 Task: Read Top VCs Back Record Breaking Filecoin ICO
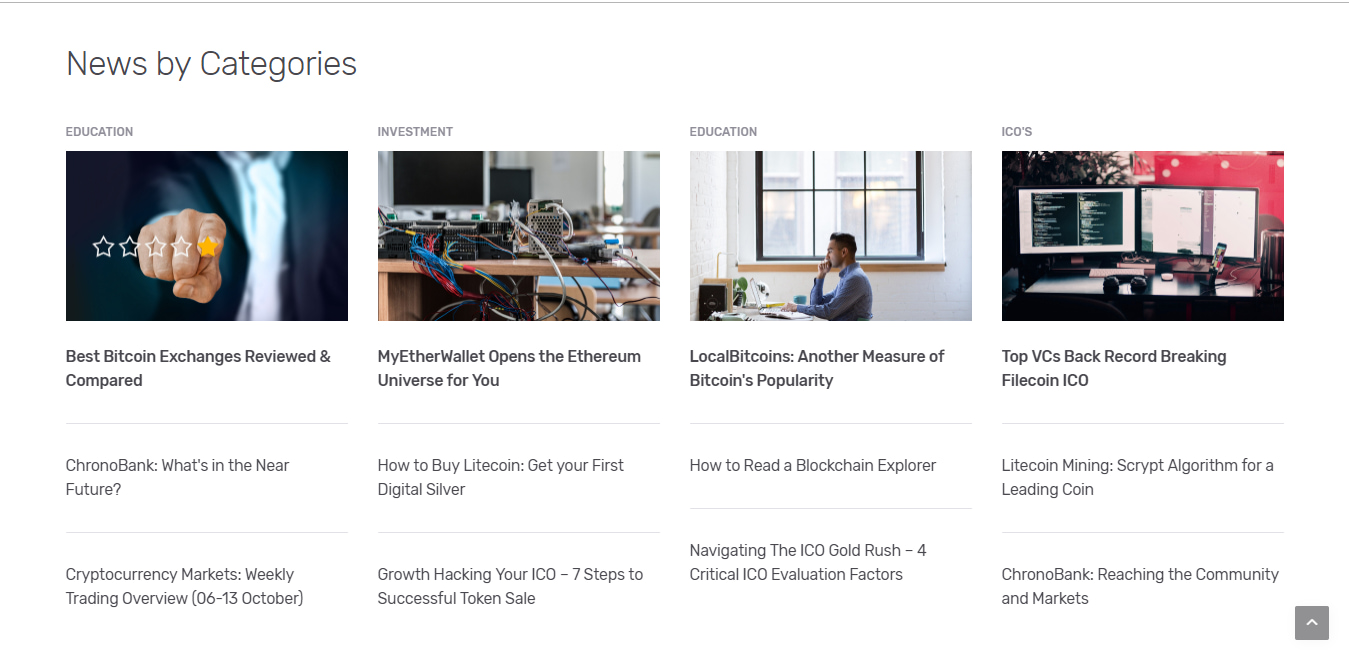tap(1113, 368)
